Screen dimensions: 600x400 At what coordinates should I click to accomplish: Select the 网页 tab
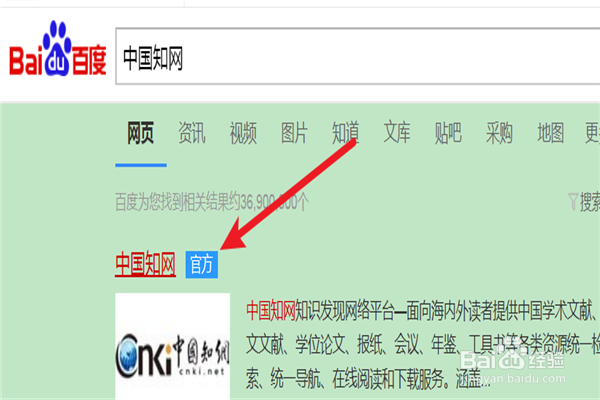click(140, 133)
